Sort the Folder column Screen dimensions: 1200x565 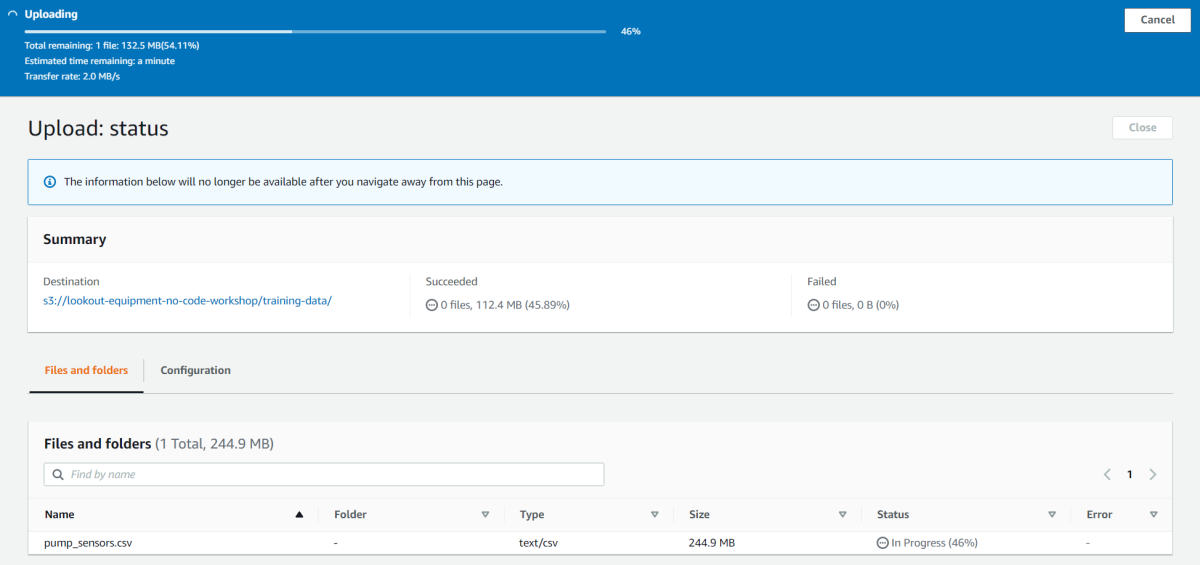(485, 515)
